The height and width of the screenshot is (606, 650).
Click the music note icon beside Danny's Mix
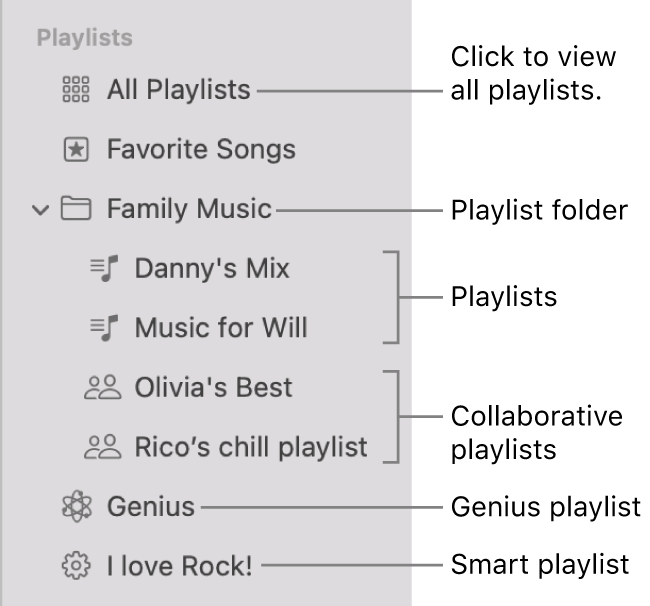(x=104, y=268)
